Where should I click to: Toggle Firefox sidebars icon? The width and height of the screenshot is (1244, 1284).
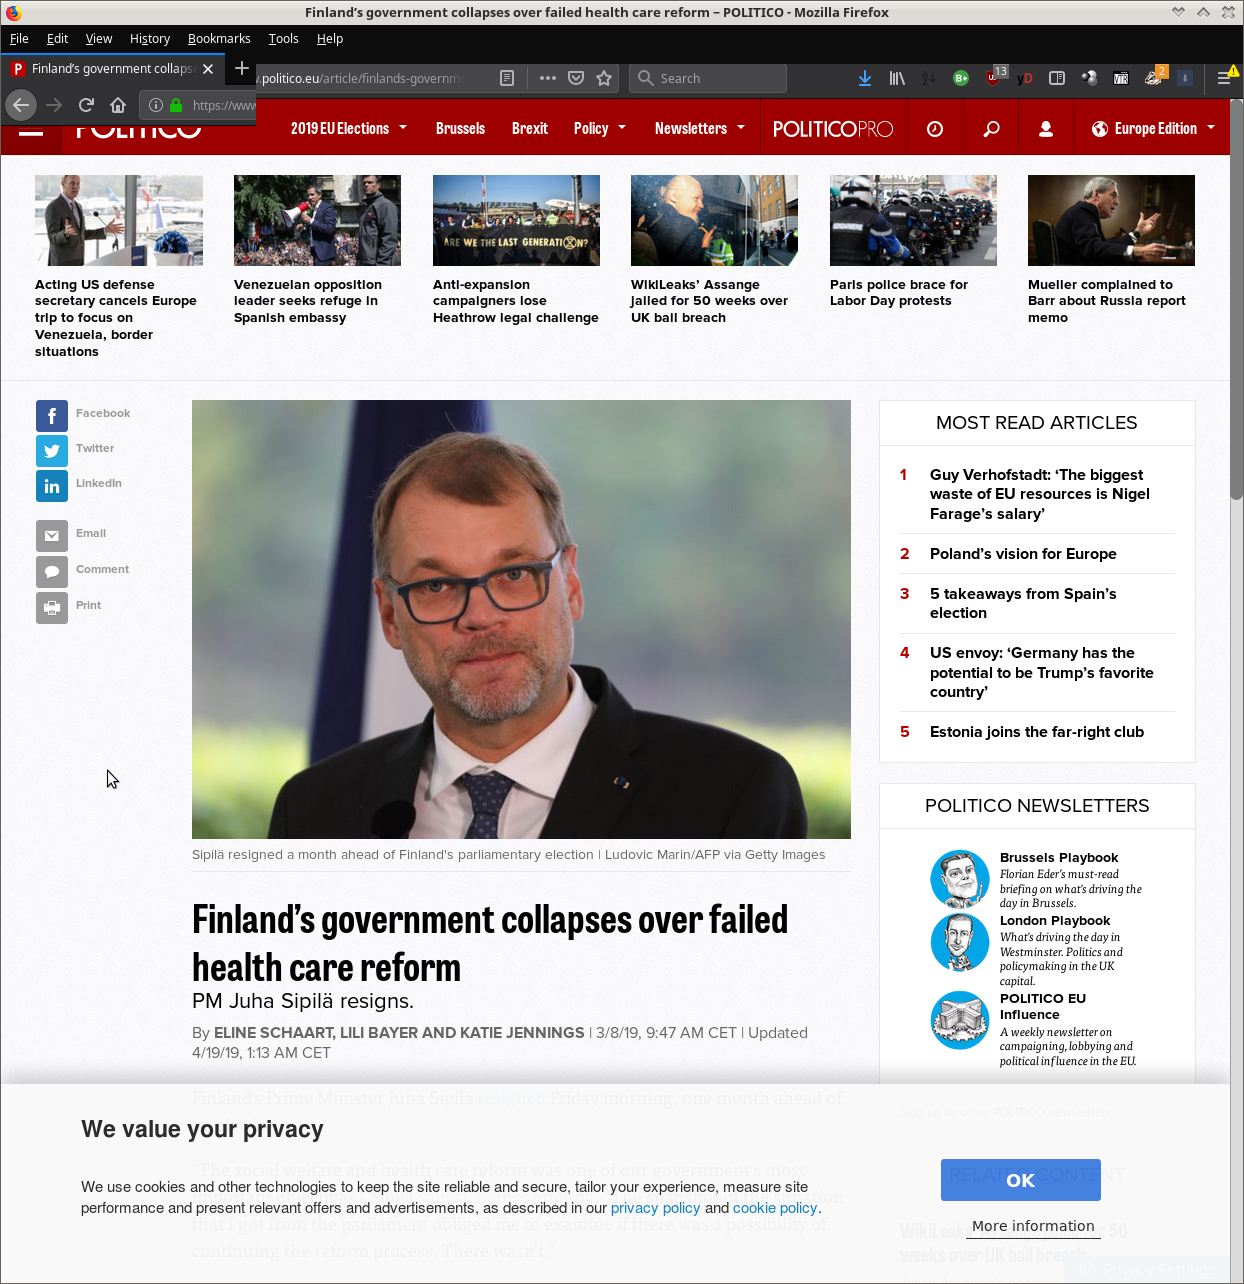click(1057, 78)
